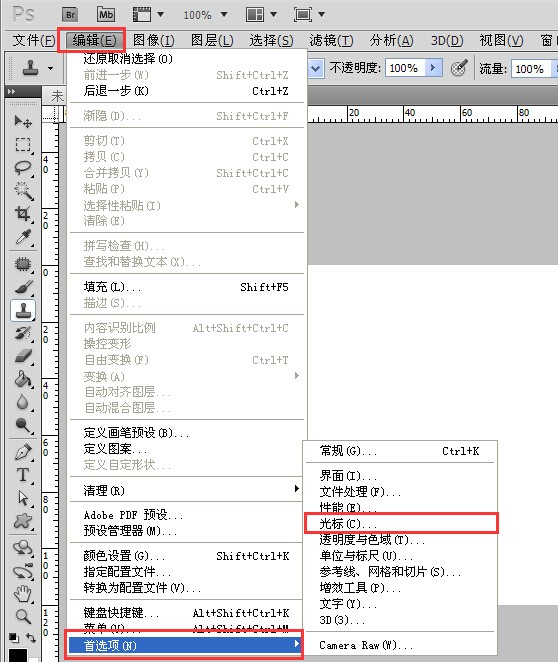The height and width of the screenshot is (662, 558).
Task: Select the Paint Bucket tool
Action: pyautogui.click(x=23, y=379)
